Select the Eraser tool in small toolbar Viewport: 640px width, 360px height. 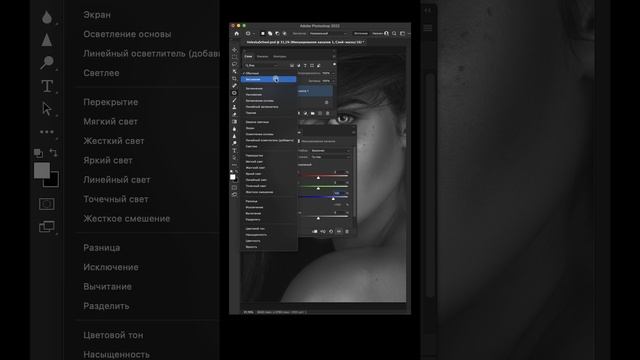pos(234,114)
